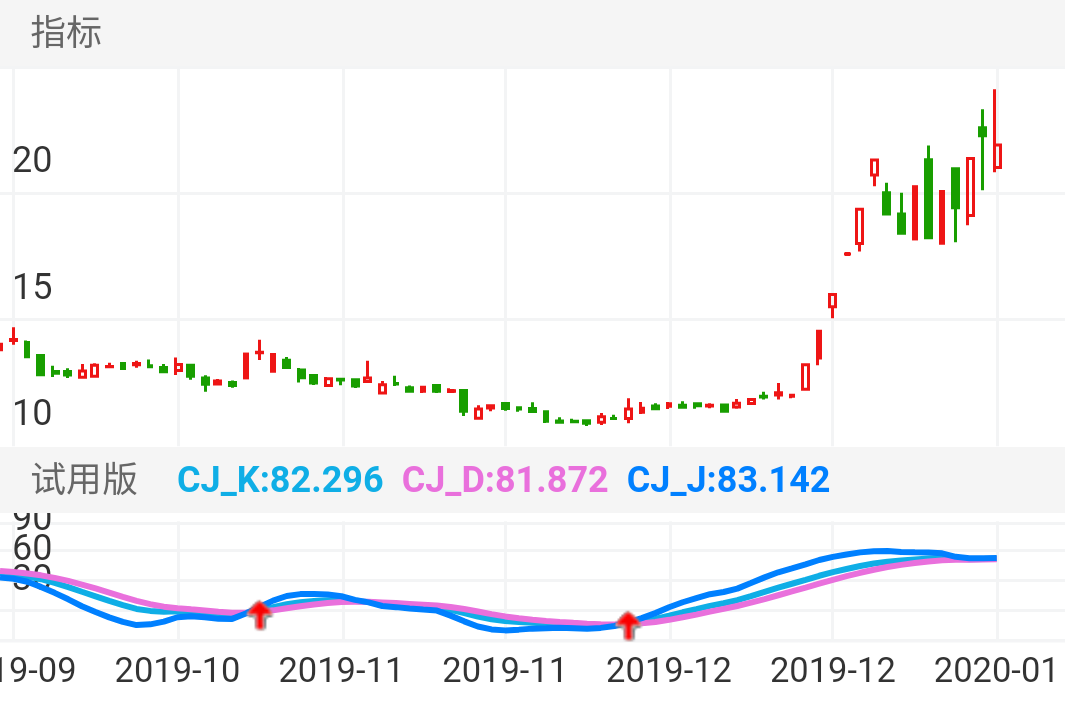Viewport: 1065px width, 708px height.
Task: Click the red up arrow near 2019-10
Action: coord(259,614)
